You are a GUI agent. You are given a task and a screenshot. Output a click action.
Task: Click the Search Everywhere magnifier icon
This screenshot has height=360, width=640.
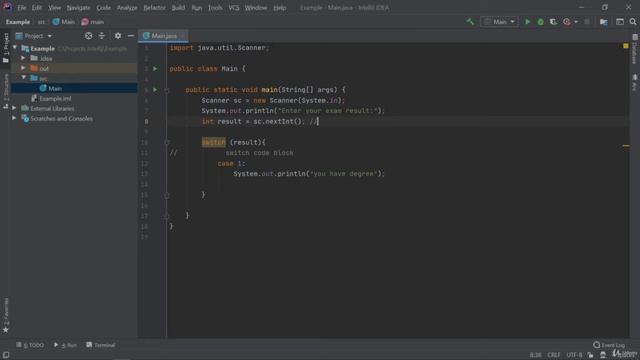click(633, 22)
